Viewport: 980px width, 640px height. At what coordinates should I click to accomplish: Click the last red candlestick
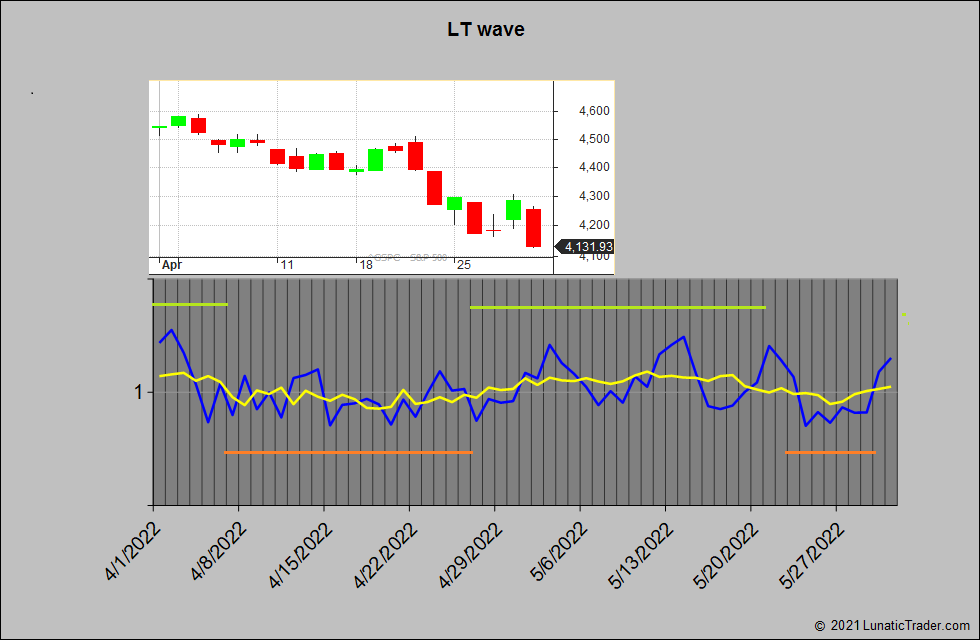pyautogui.click(x=534, y=227)
